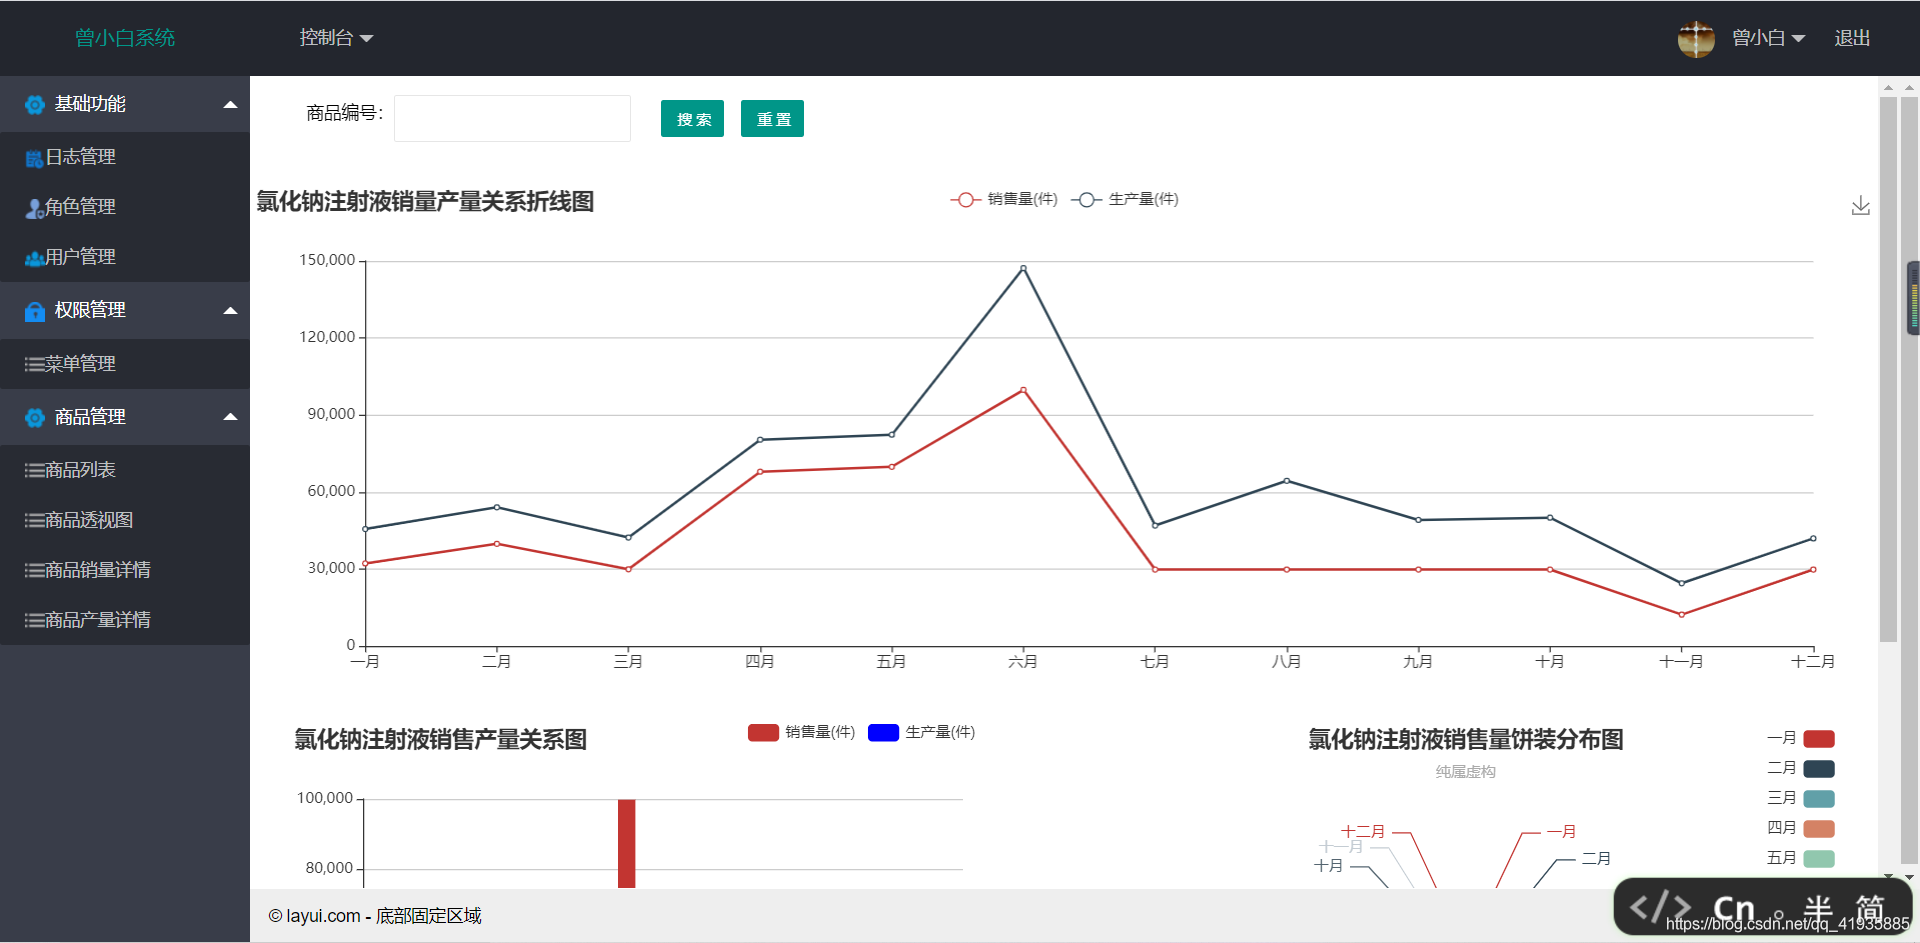
Task: Click the red bar in bar chart
Action: (626, 843)
